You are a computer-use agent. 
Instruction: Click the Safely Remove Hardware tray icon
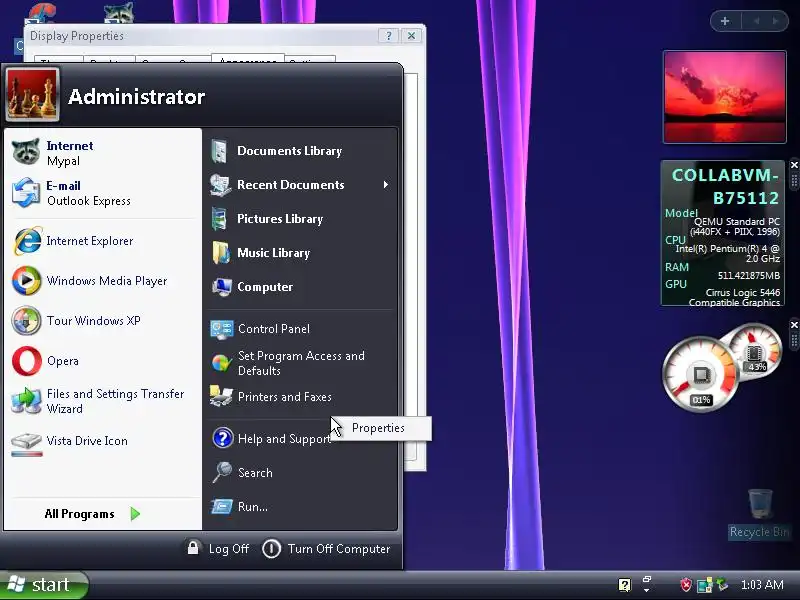pyautogui.click(x=722, y=584)
